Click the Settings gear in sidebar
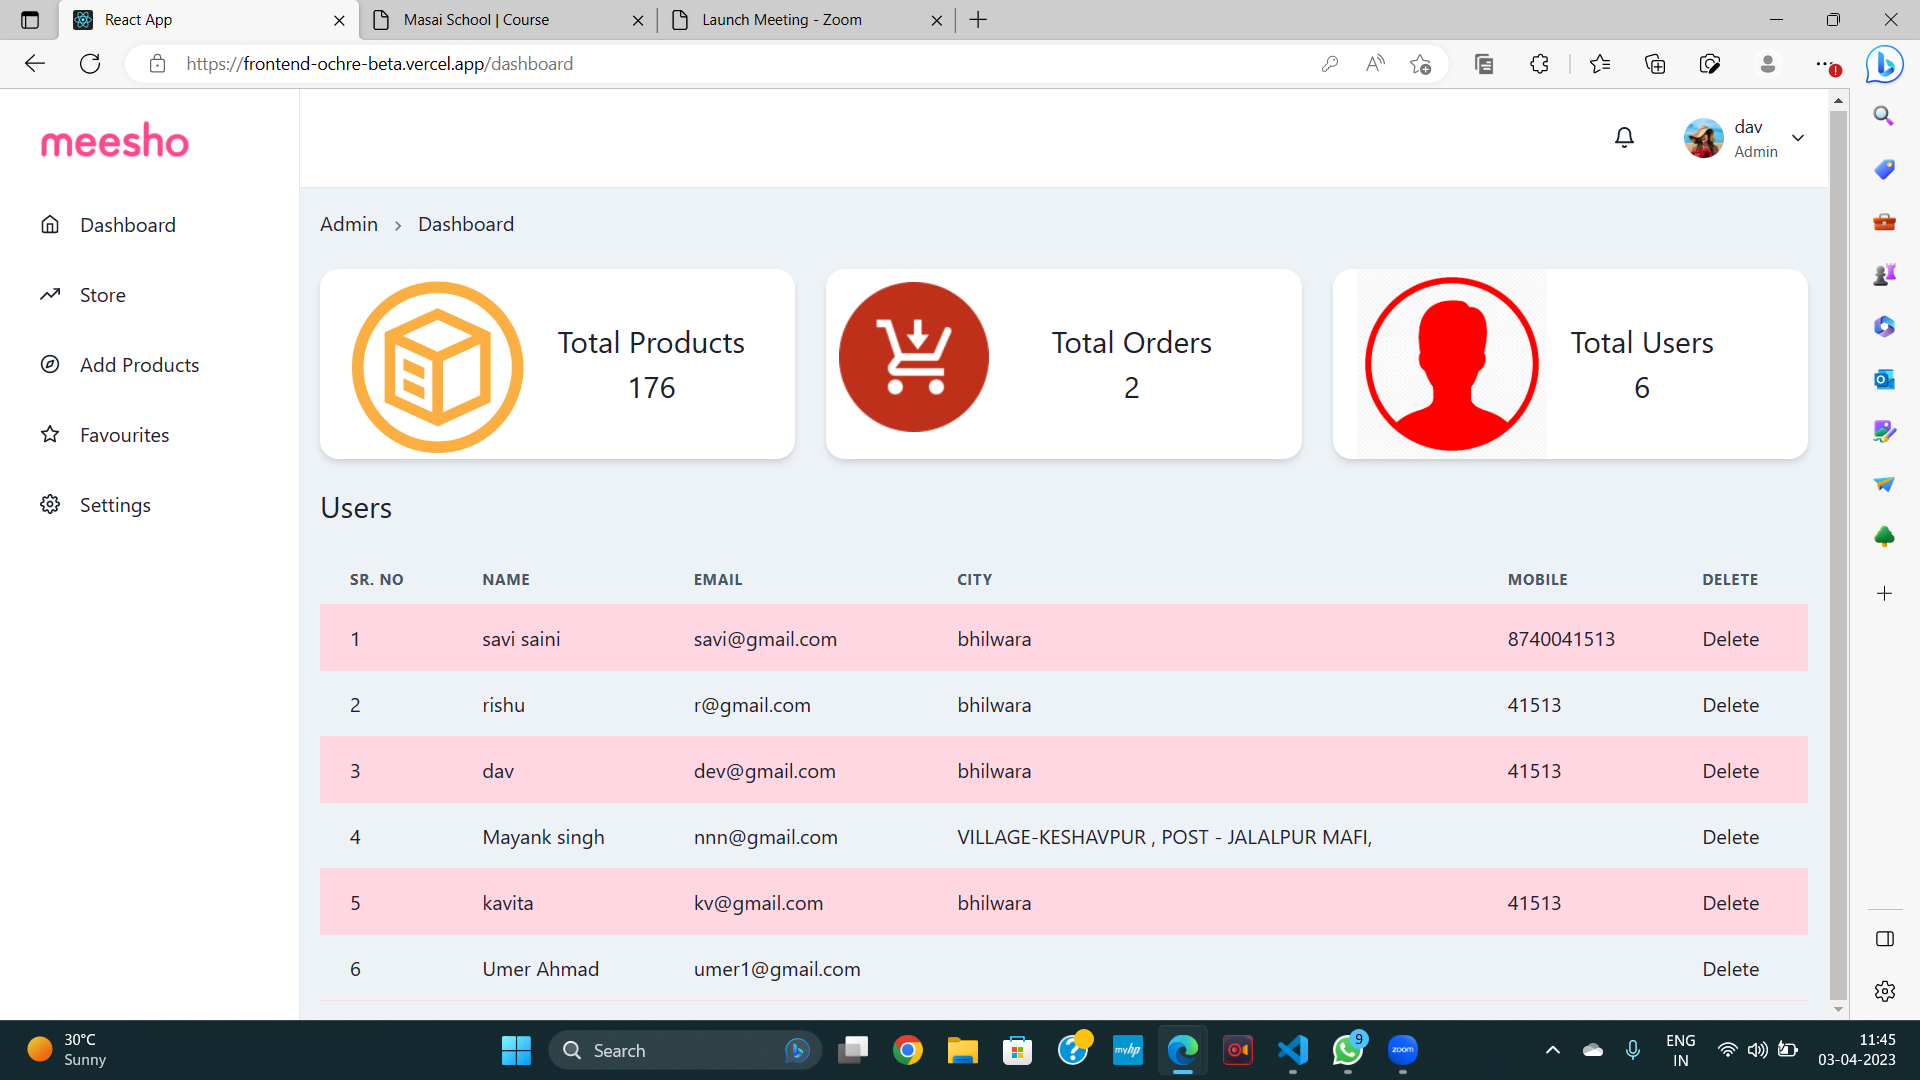 point(50,505)
